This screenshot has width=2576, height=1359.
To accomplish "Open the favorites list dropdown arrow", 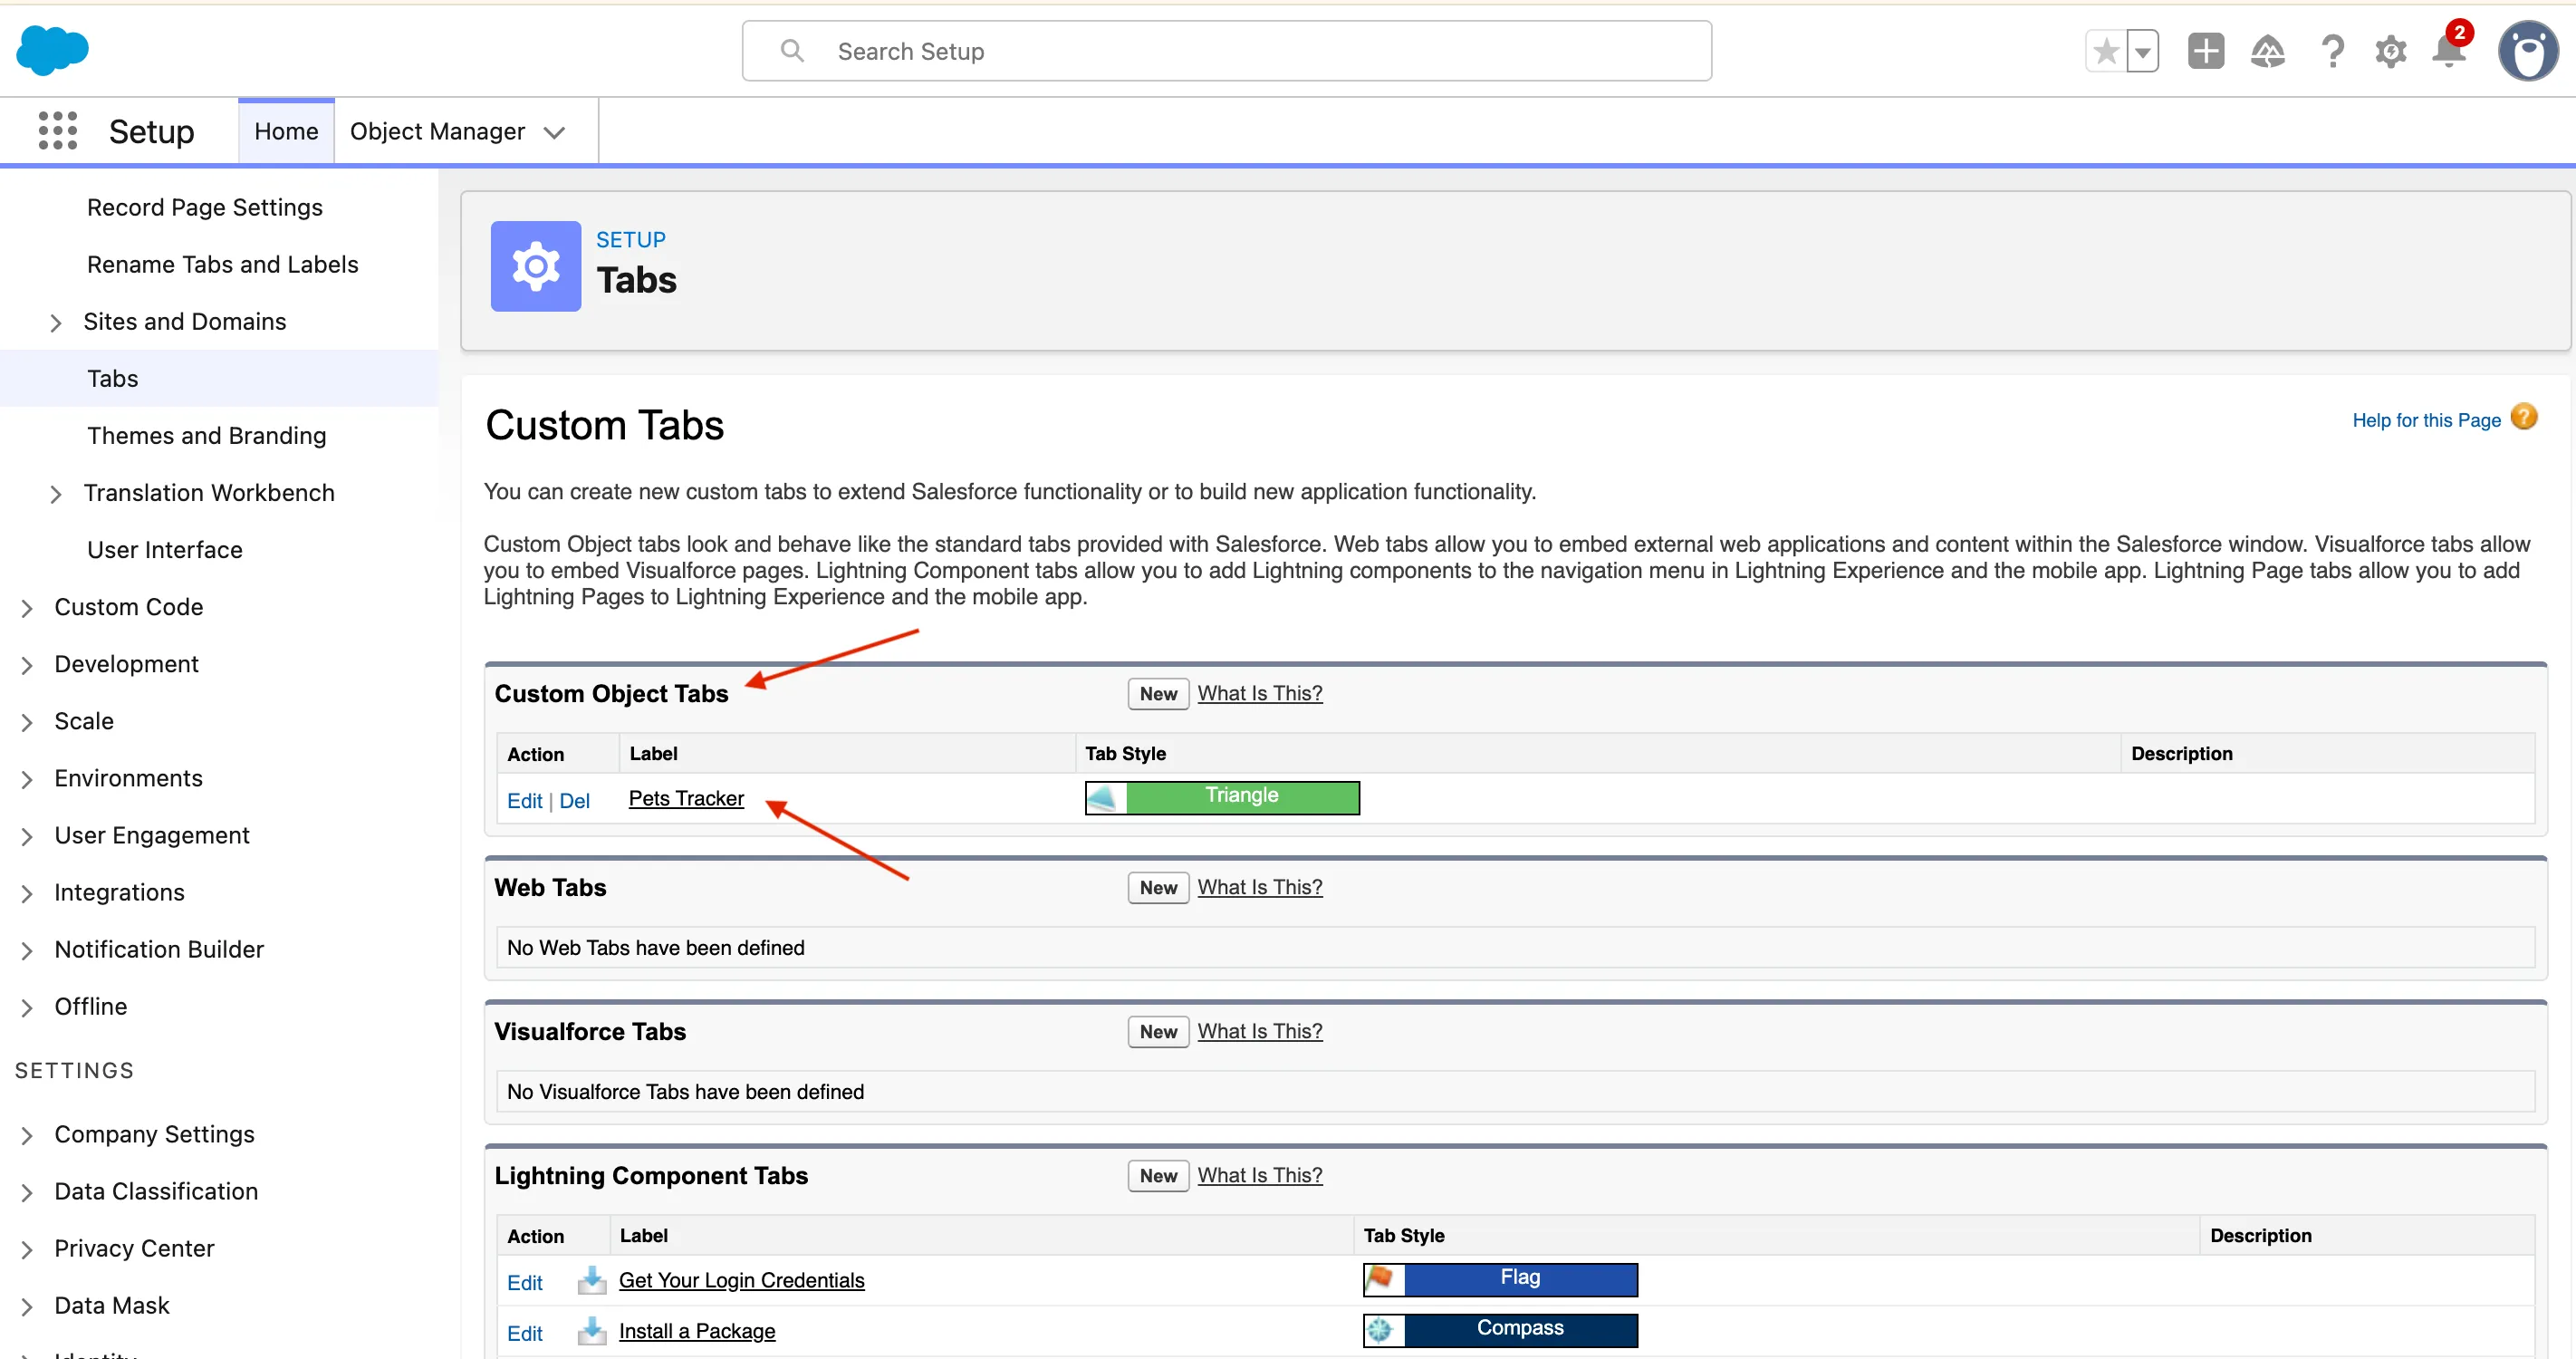I will 2142,51.
